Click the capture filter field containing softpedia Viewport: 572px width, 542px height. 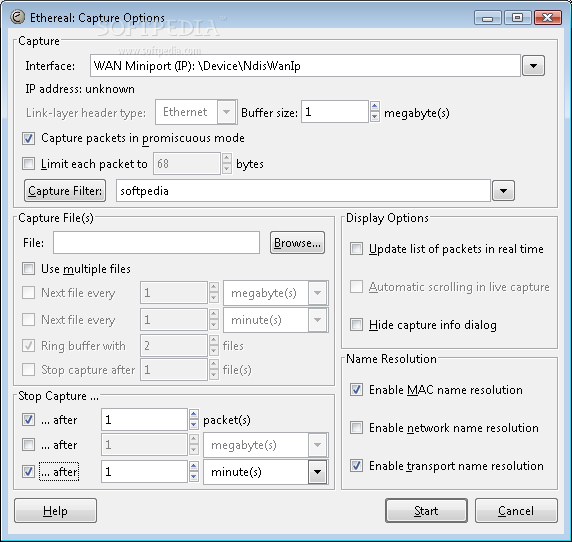click(x=303, y=191)
